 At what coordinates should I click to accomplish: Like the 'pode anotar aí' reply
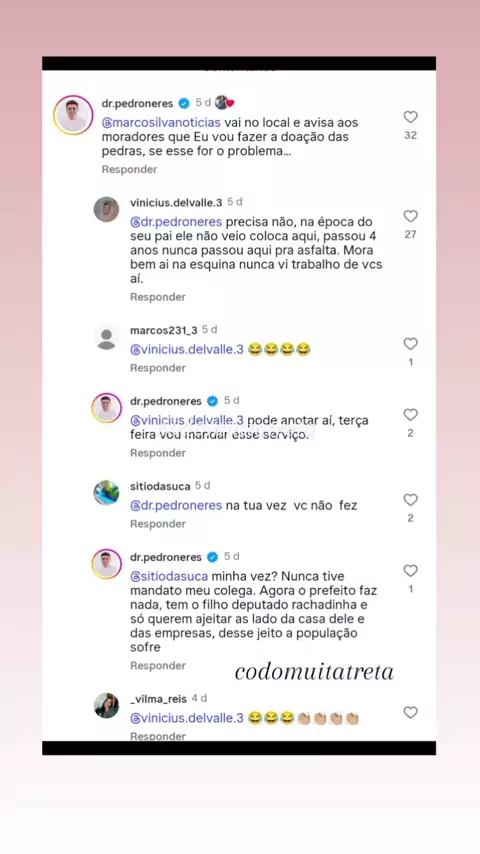(410, 414)
